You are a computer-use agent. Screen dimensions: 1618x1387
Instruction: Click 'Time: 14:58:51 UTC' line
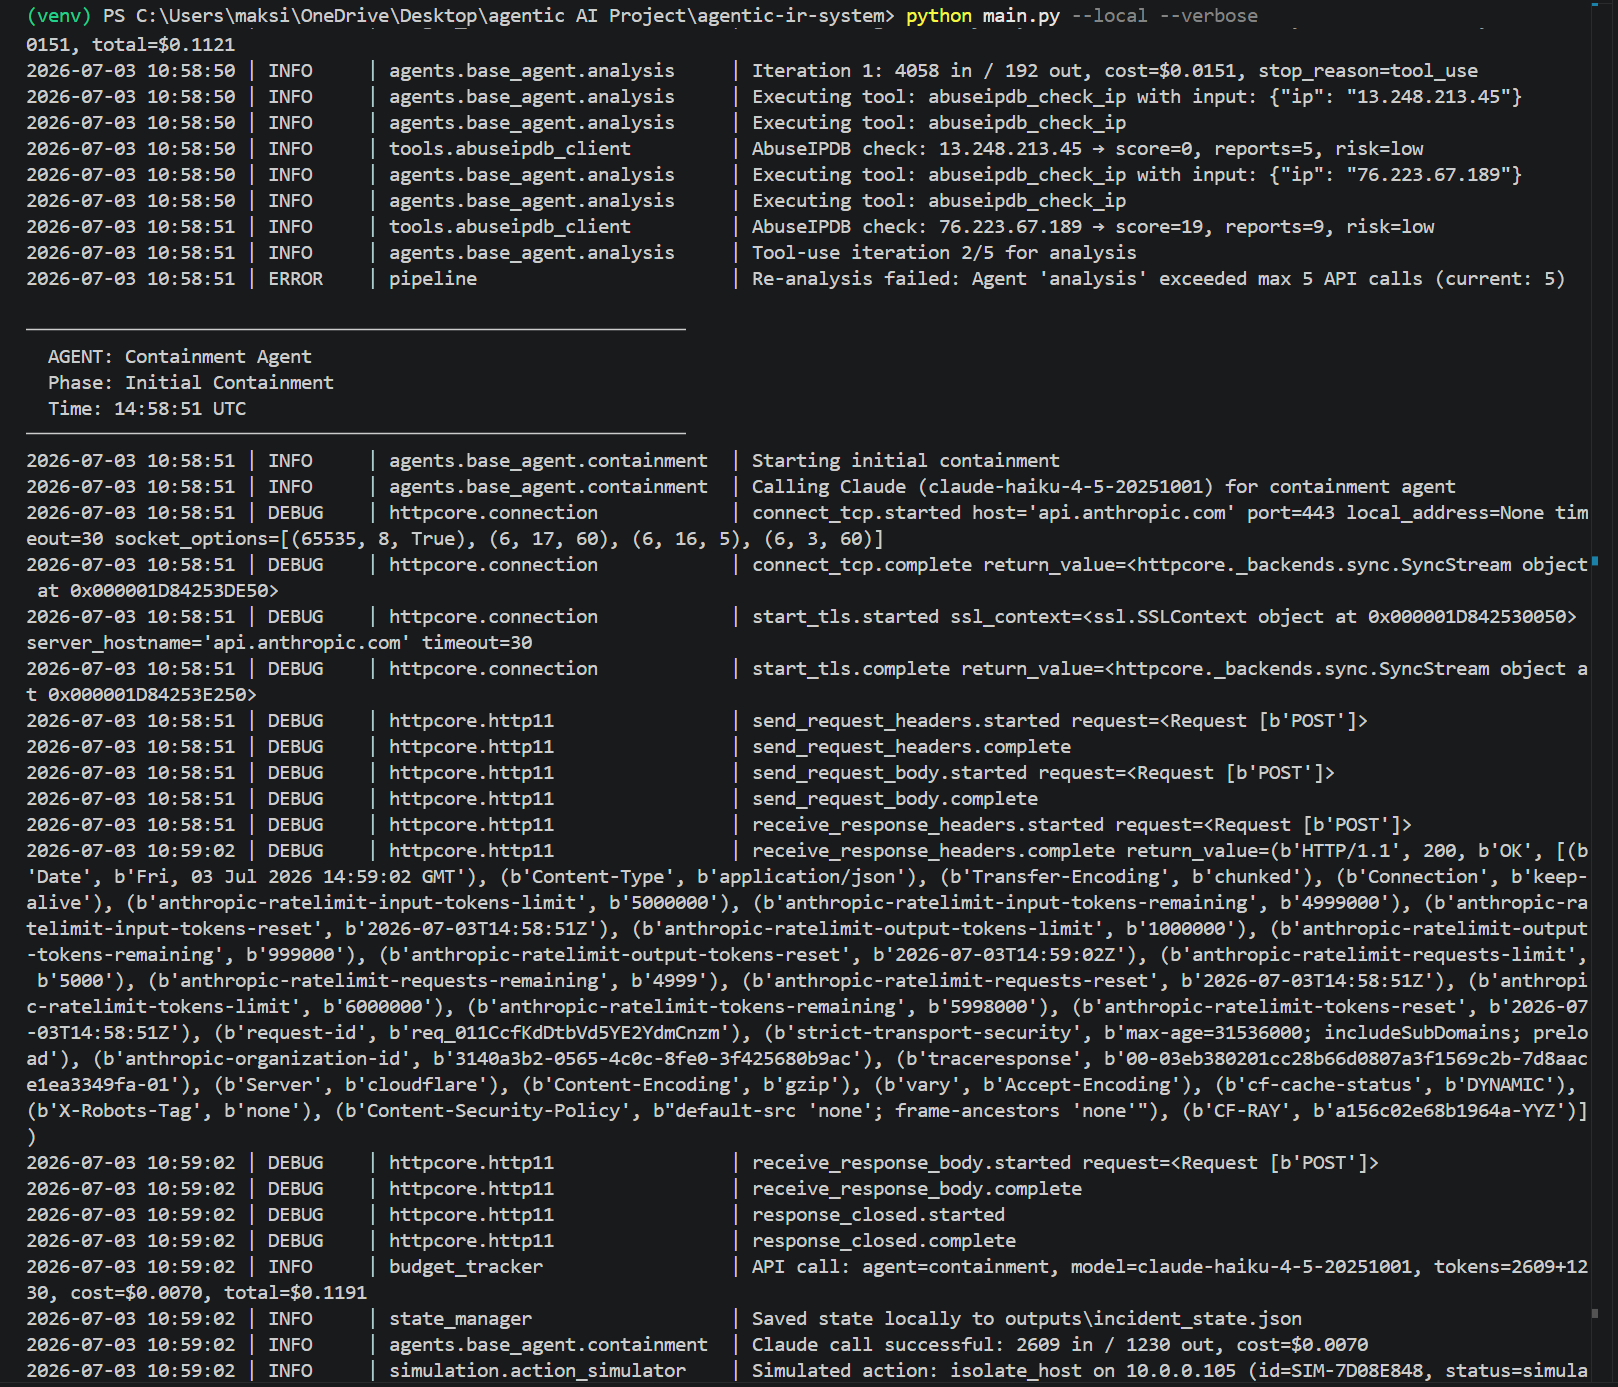point(147,408)
